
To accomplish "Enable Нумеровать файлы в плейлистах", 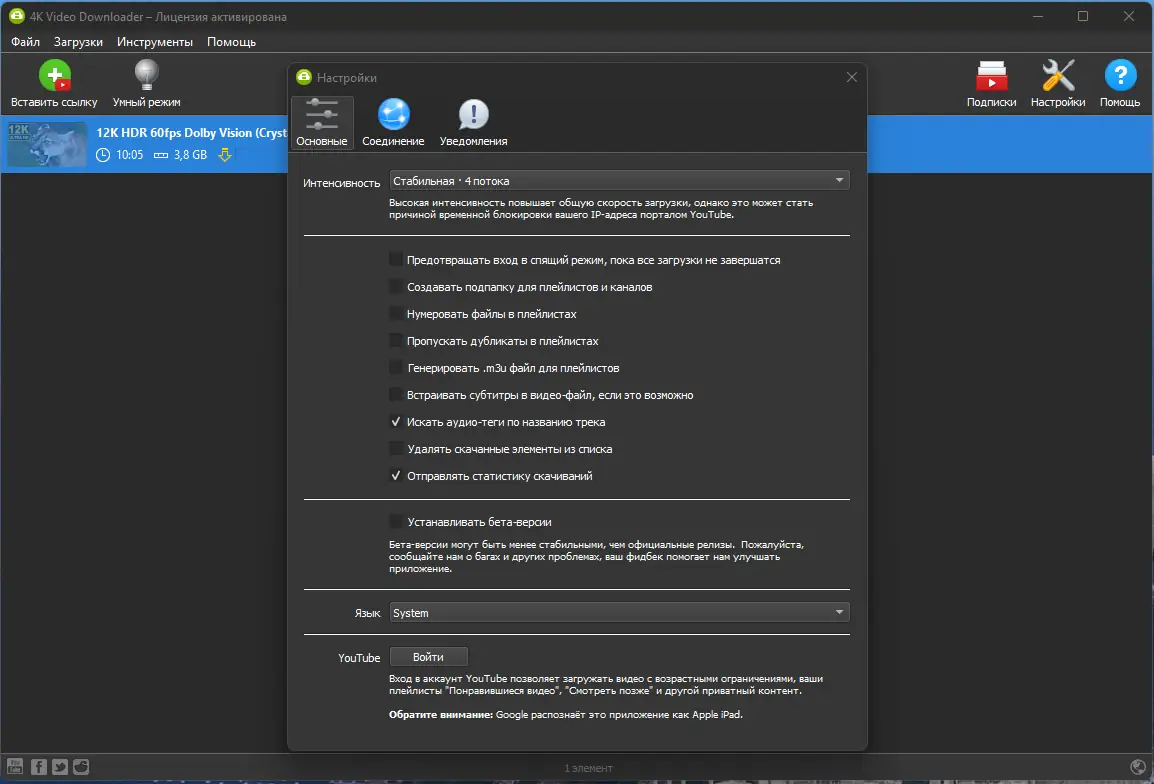I will pyautogui.click(x=396, y=314).
